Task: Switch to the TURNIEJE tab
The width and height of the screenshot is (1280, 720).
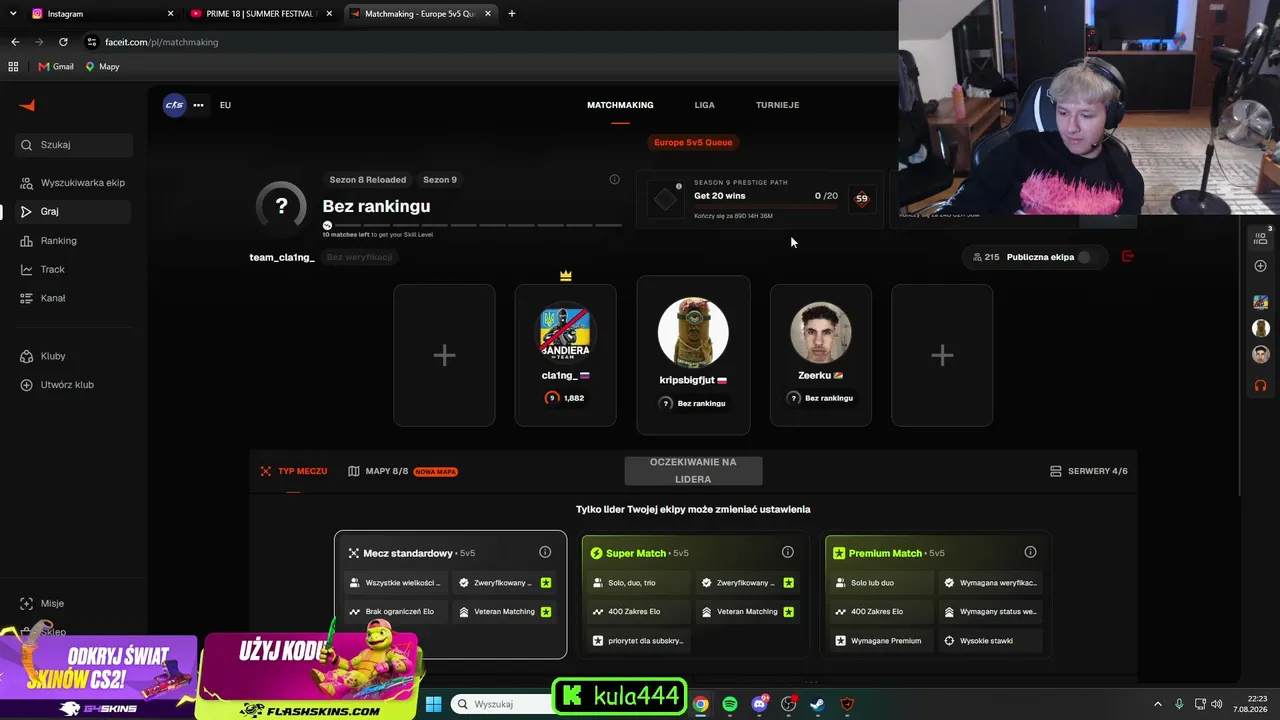Action: (x=777, y=105)
